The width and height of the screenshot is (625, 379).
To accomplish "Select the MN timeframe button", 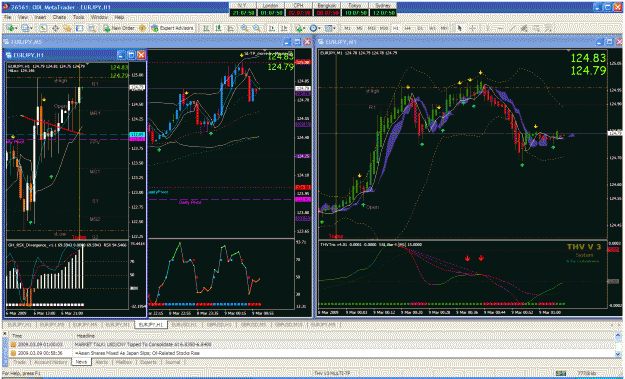I will click(x=444, y=28).
